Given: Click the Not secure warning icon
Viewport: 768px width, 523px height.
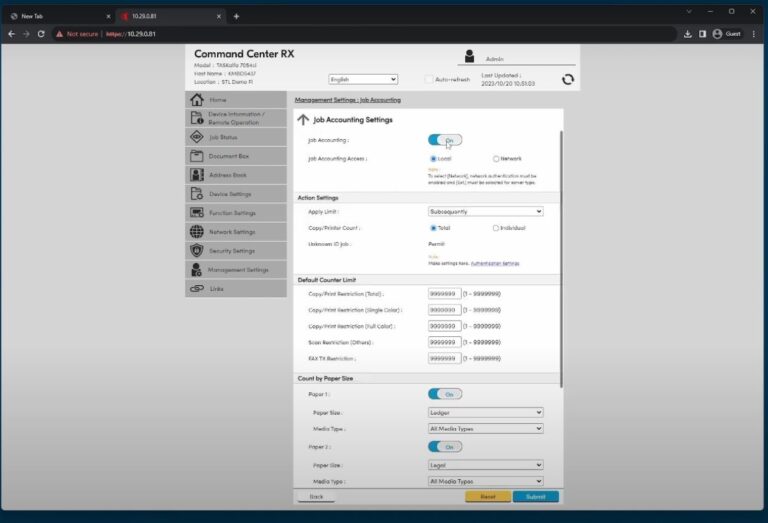Looking at the screenshot, I should 59,34.
